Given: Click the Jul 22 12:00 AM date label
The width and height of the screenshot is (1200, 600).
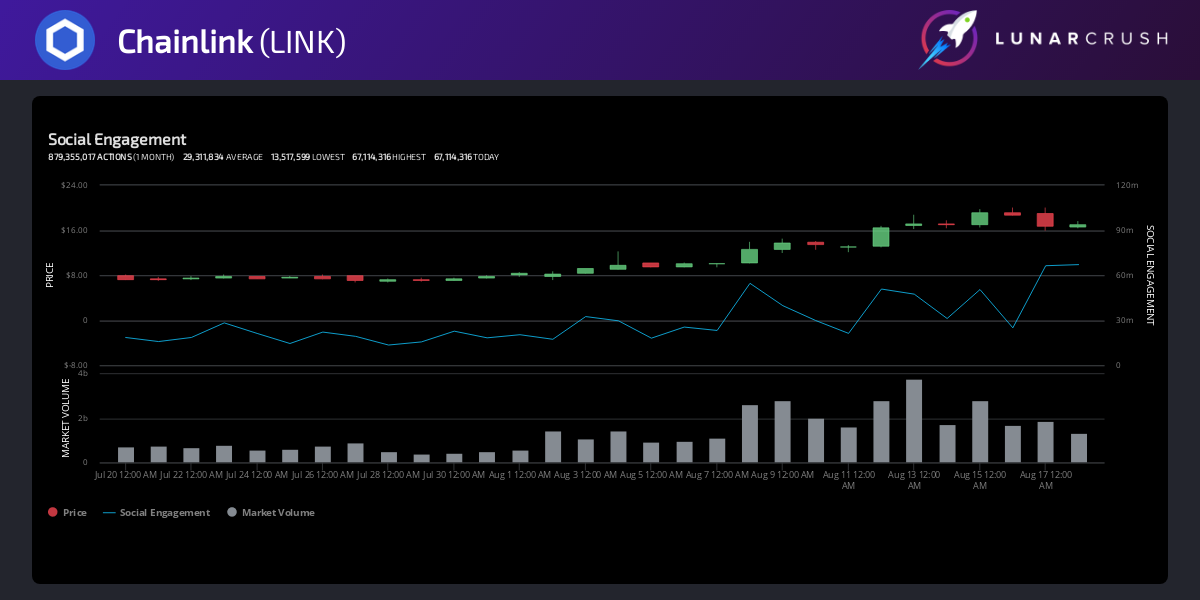Looking at the screenshot, I should click(x=191, y=473).
